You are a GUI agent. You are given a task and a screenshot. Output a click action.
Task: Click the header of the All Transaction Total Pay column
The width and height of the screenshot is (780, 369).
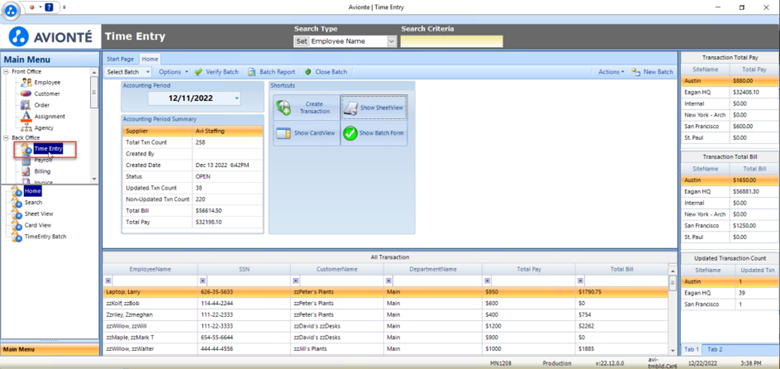tap(529, 269)
